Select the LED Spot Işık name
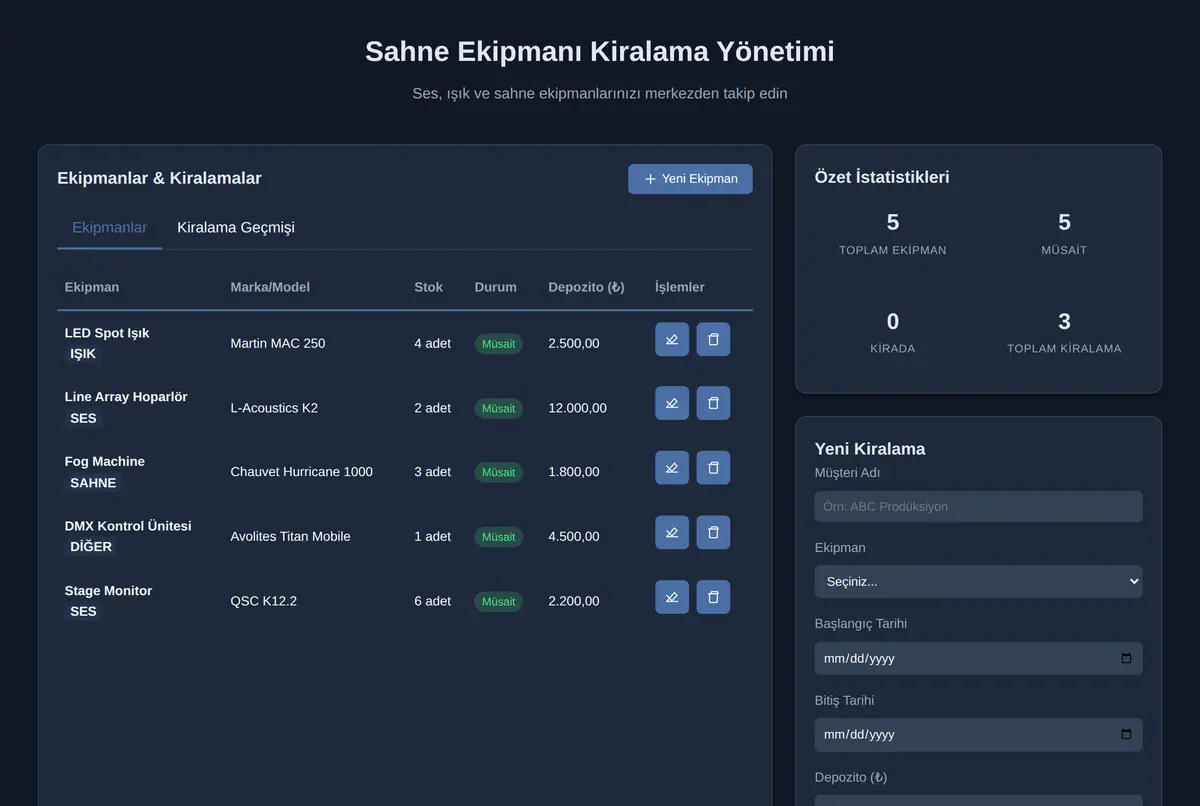The width and height of the screenshot is (1200, 806). coord(107,332)
